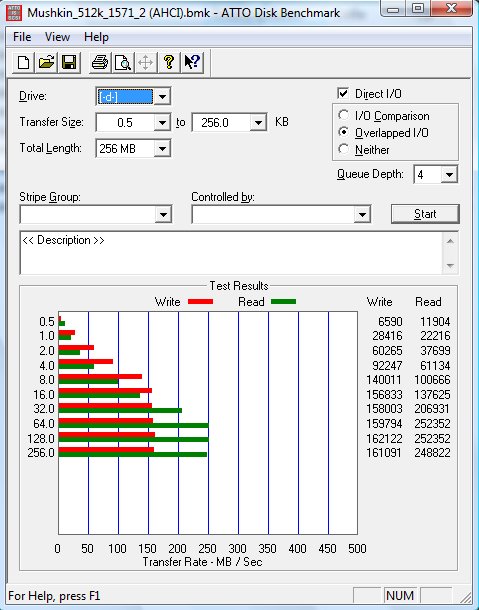Click the read value 248822
The height and width of the screenshot is (610, 479).
coord(432,453)
